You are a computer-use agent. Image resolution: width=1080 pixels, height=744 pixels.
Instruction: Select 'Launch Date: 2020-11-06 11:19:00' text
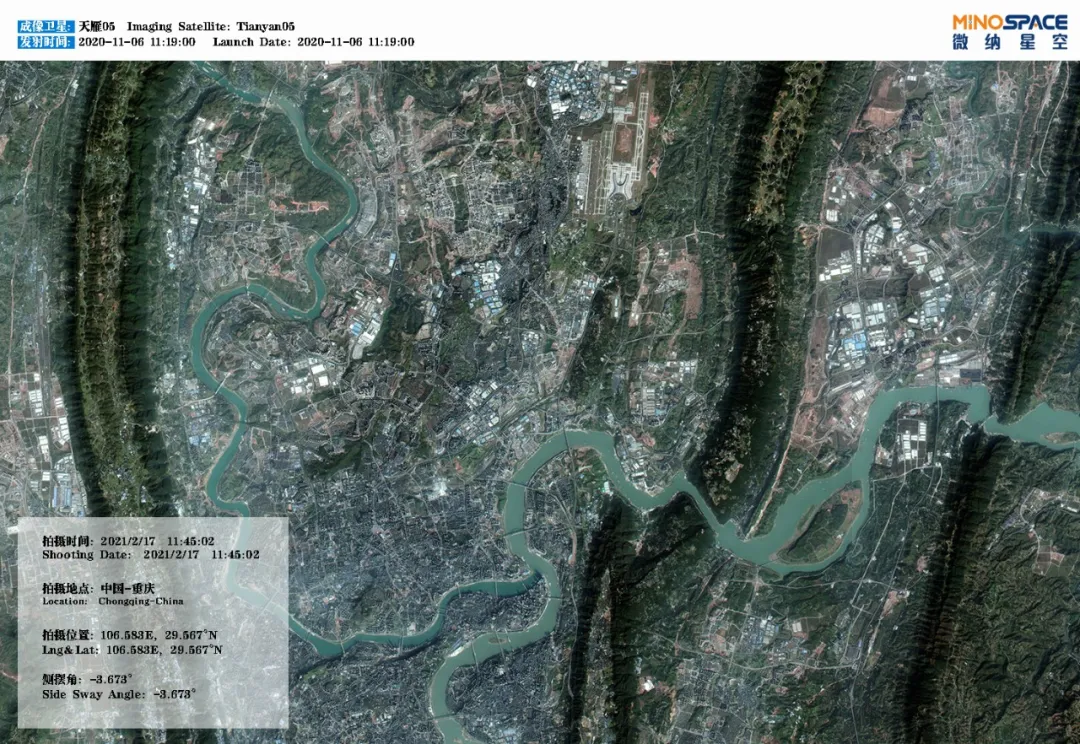click(313, 41)
